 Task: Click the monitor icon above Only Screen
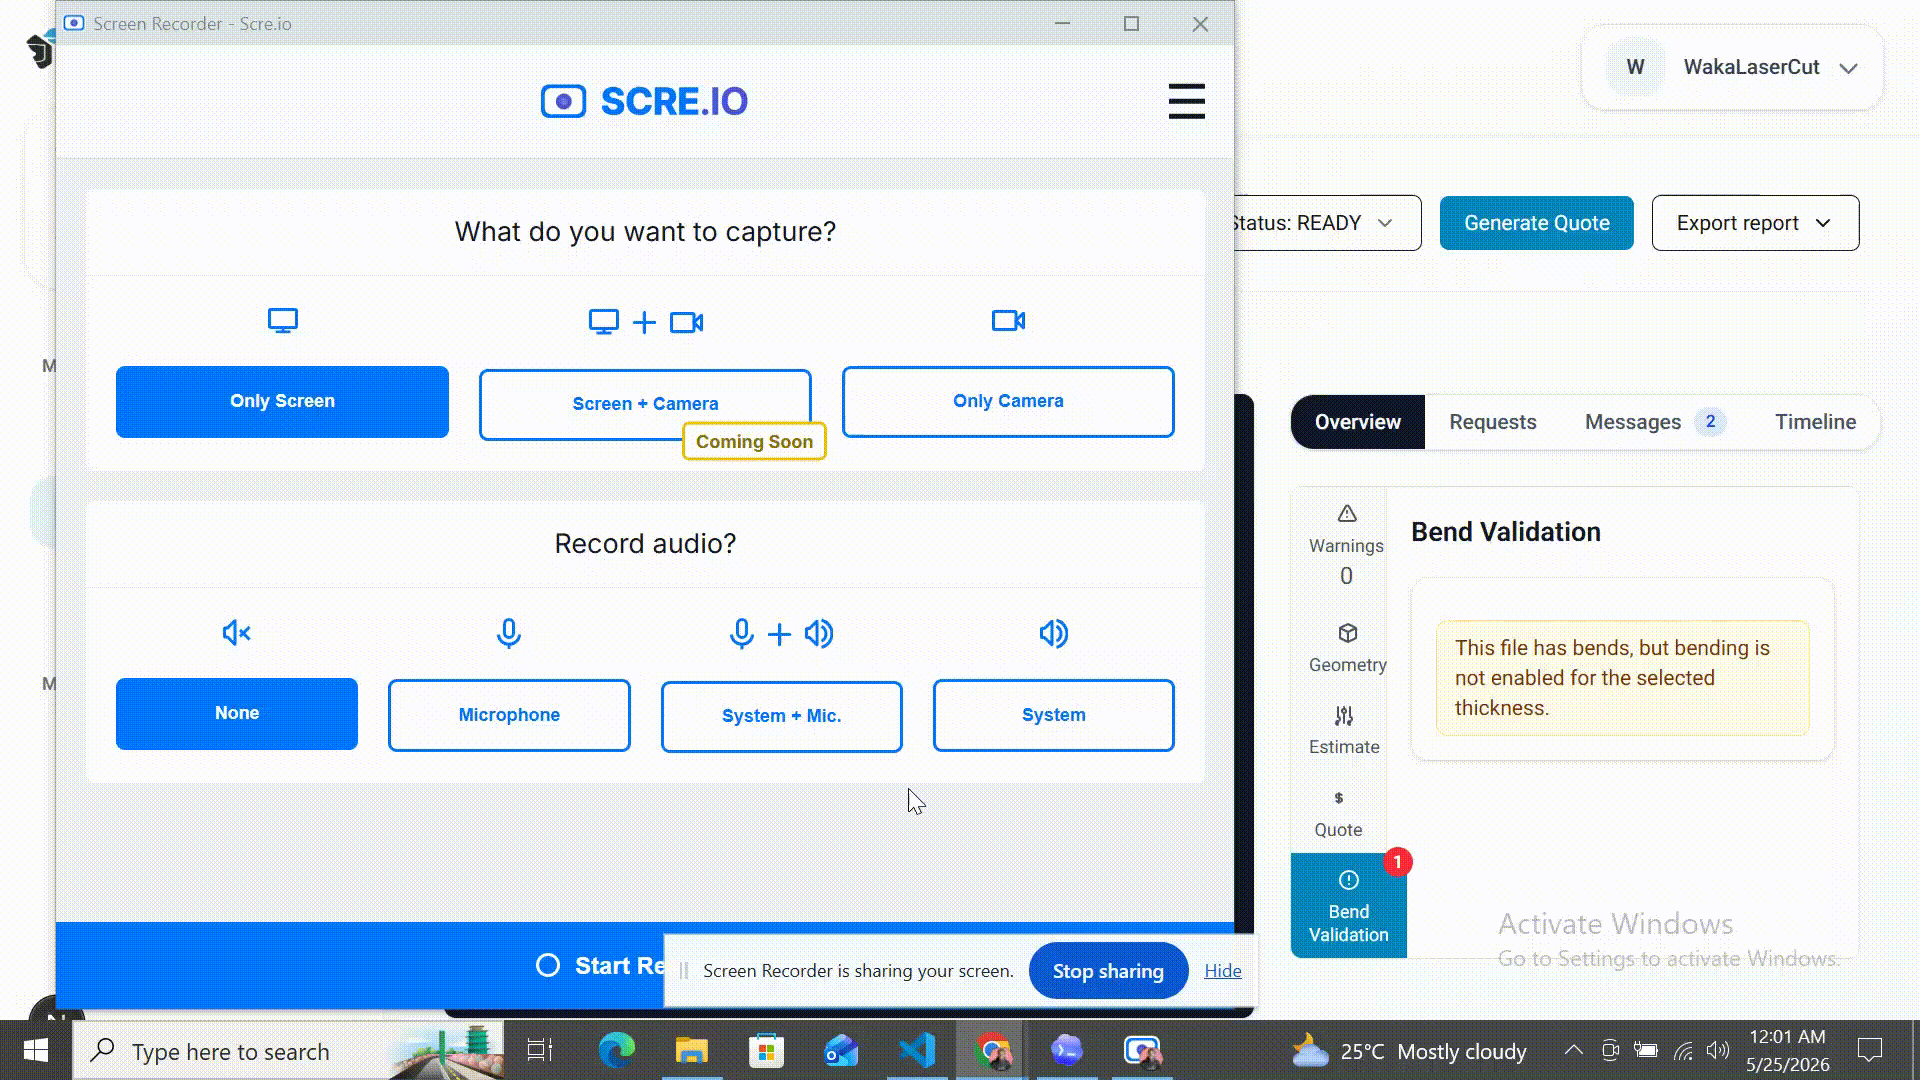coord(283,321)
